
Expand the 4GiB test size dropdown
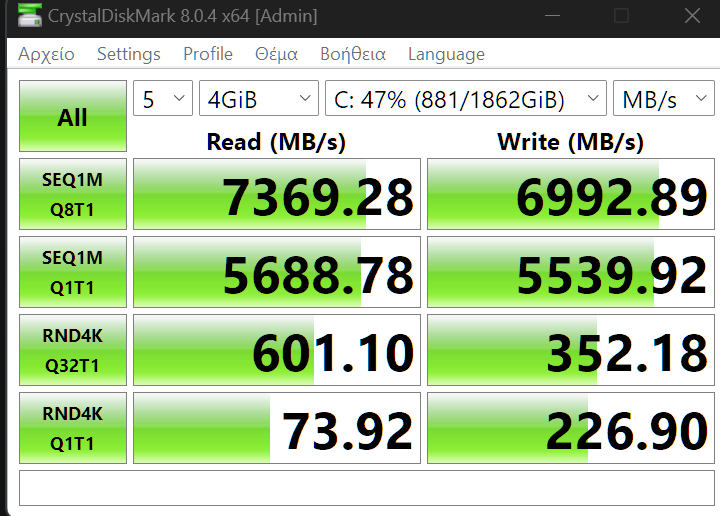pyautogui.click(x=259, y=98)
